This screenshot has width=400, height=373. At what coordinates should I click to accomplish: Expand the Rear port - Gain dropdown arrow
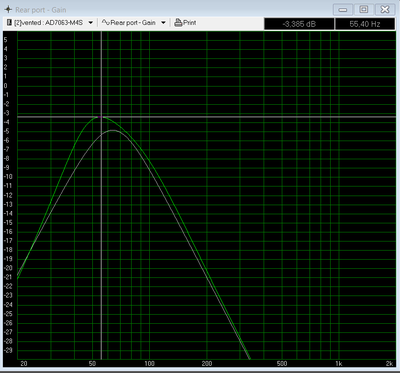(x=163, y=23)
